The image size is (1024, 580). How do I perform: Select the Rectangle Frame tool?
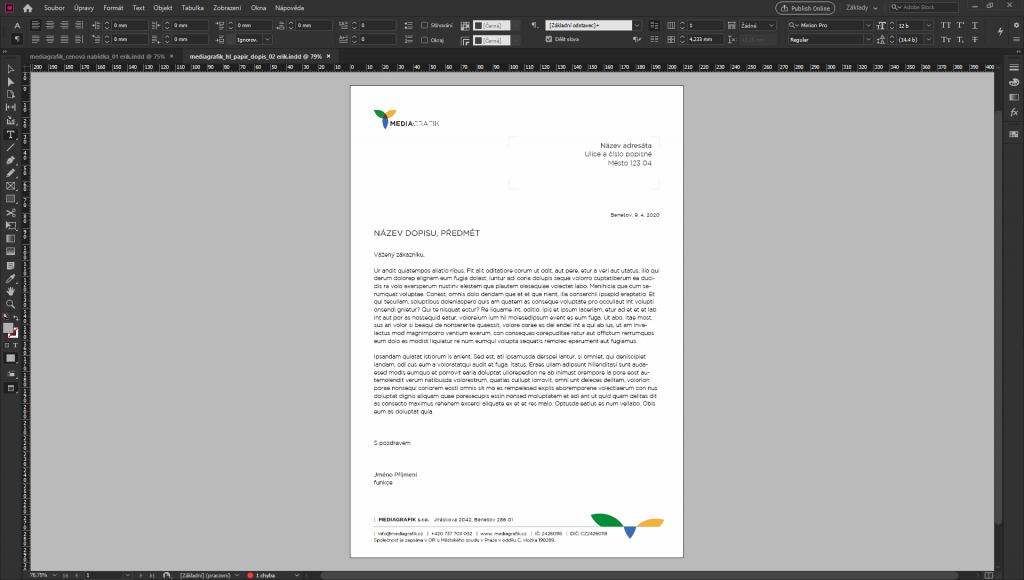coord(10,186)
